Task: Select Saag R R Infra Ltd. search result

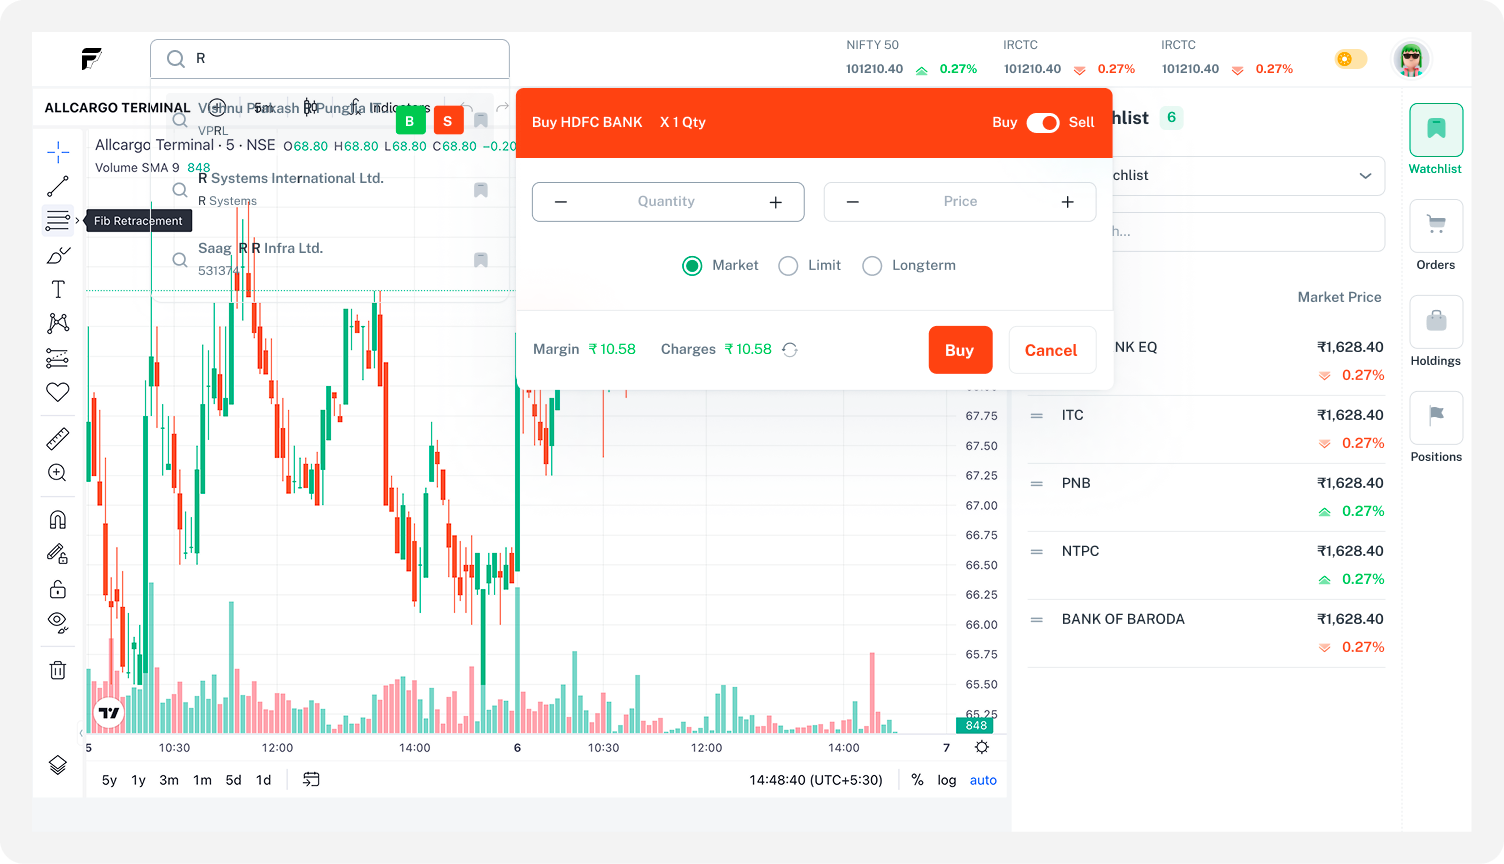Action: (x=330, y=258)
